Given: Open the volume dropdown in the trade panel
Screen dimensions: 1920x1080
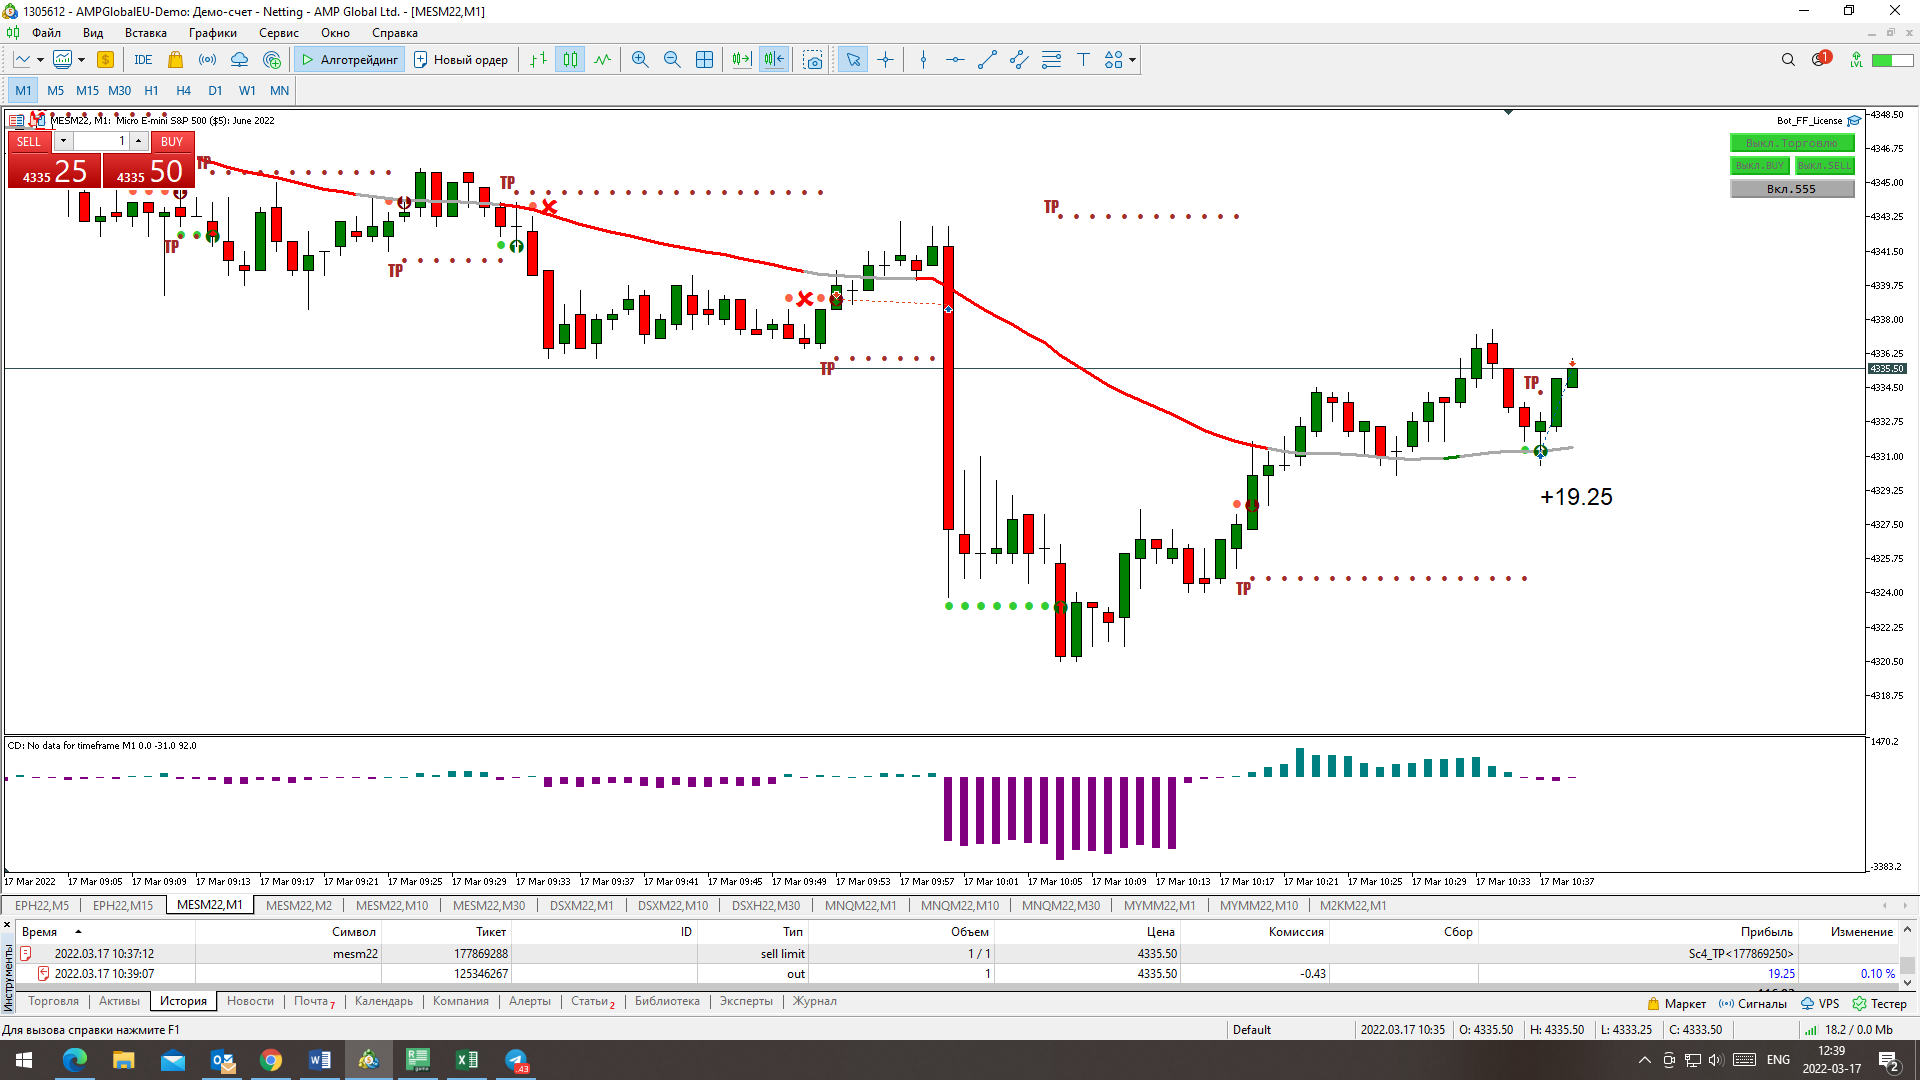Looking at the screenshot, I should point(63,141).
